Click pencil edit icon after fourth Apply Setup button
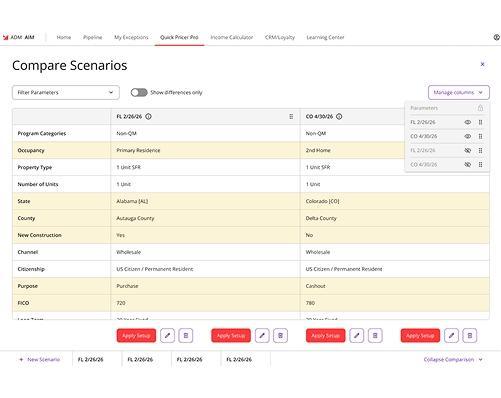This screenshot has height=398, width=501. pos(451,335)
